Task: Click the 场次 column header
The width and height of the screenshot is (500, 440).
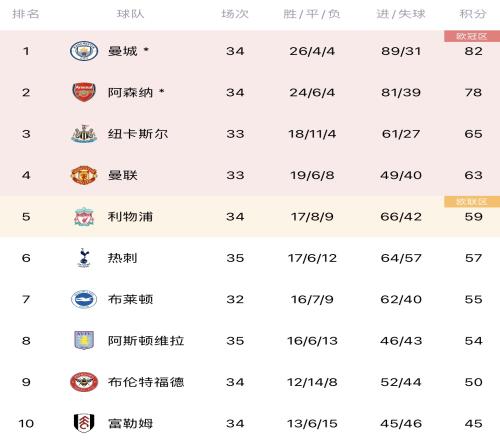Action: click(235, 14)
